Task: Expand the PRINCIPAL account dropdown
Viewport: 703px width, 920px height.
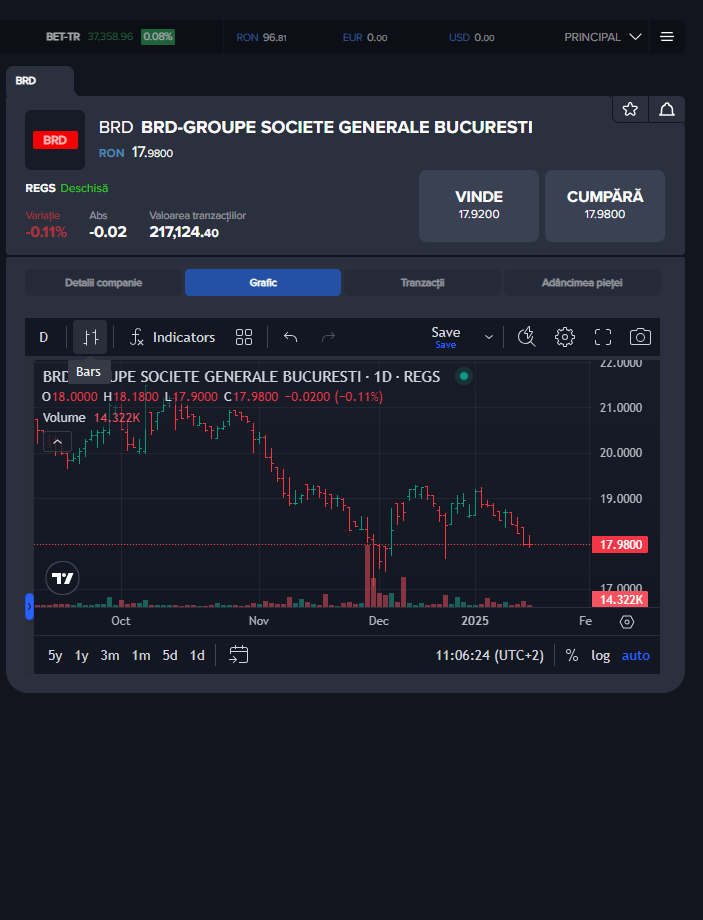Action: (603, 37)
